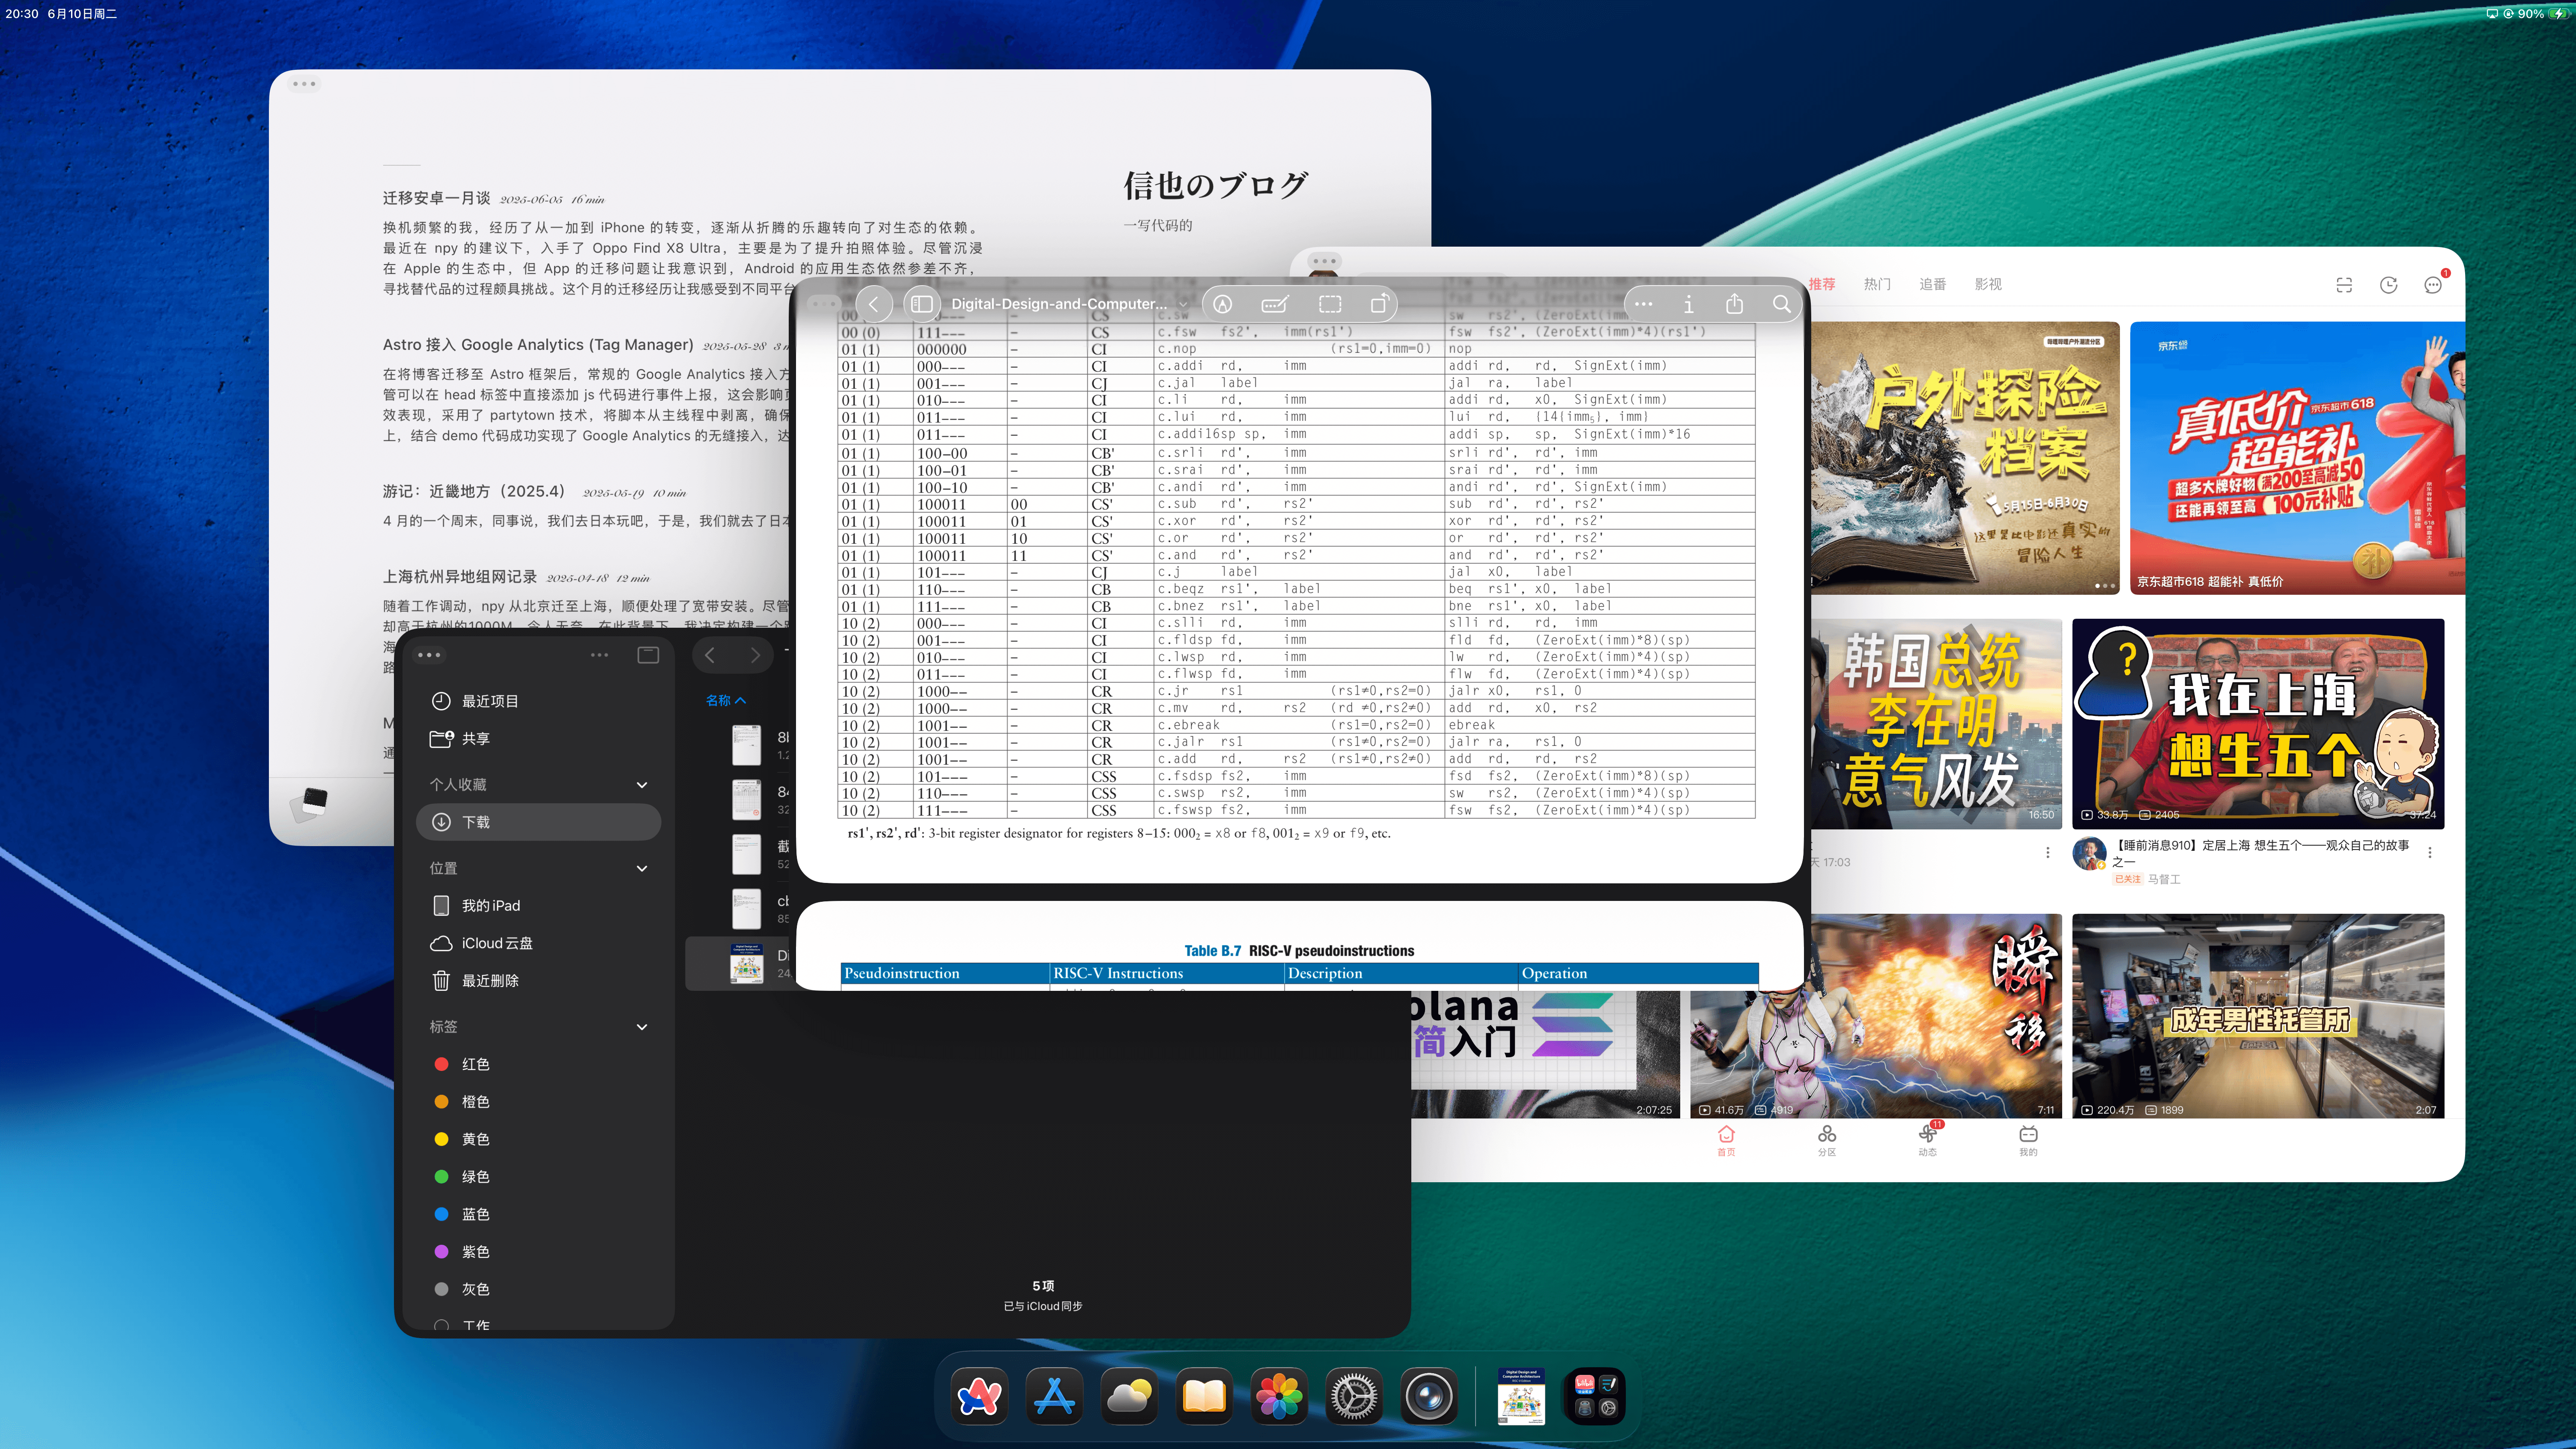Open Bilibili messages speech-bubble icon
2576x1449 pixels.
click(2432, 285)
